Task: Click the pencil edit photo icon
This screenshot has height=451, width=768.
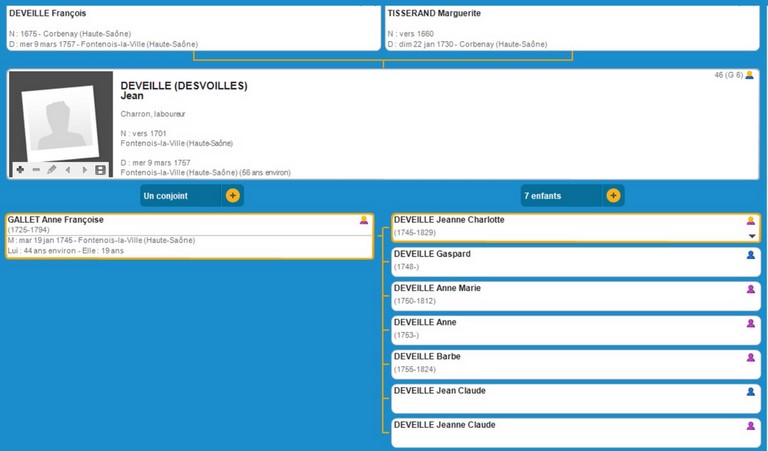Action: click(x=52, y=170)
